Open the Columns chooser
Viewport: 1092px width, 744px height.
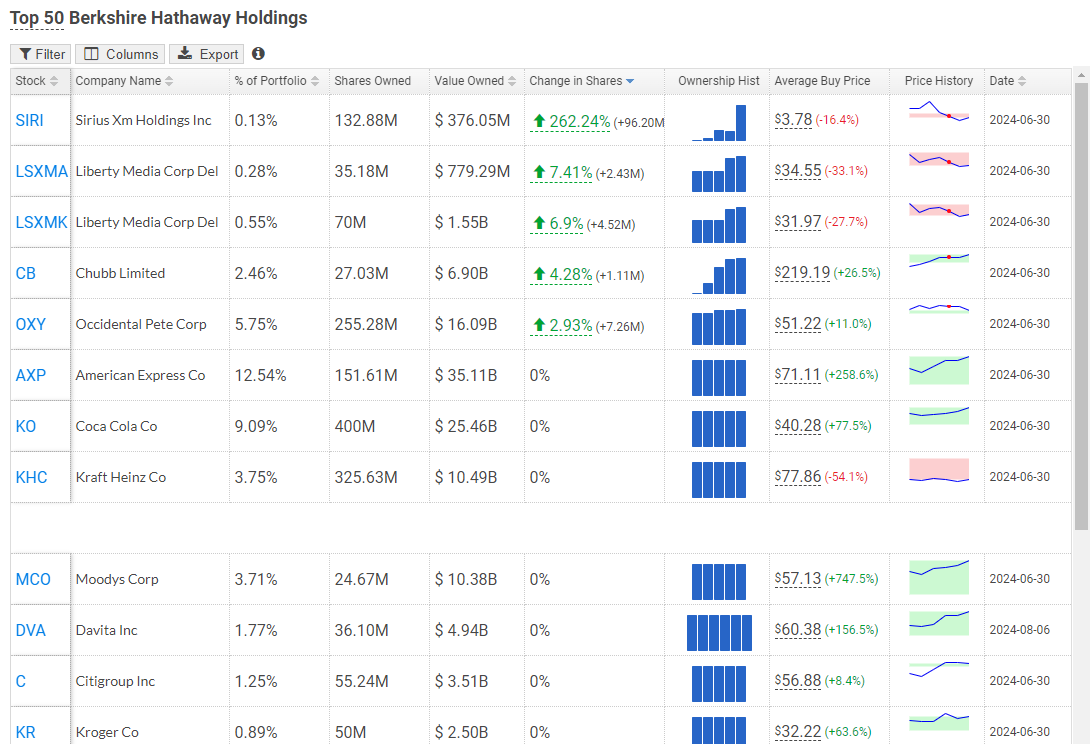120,54
